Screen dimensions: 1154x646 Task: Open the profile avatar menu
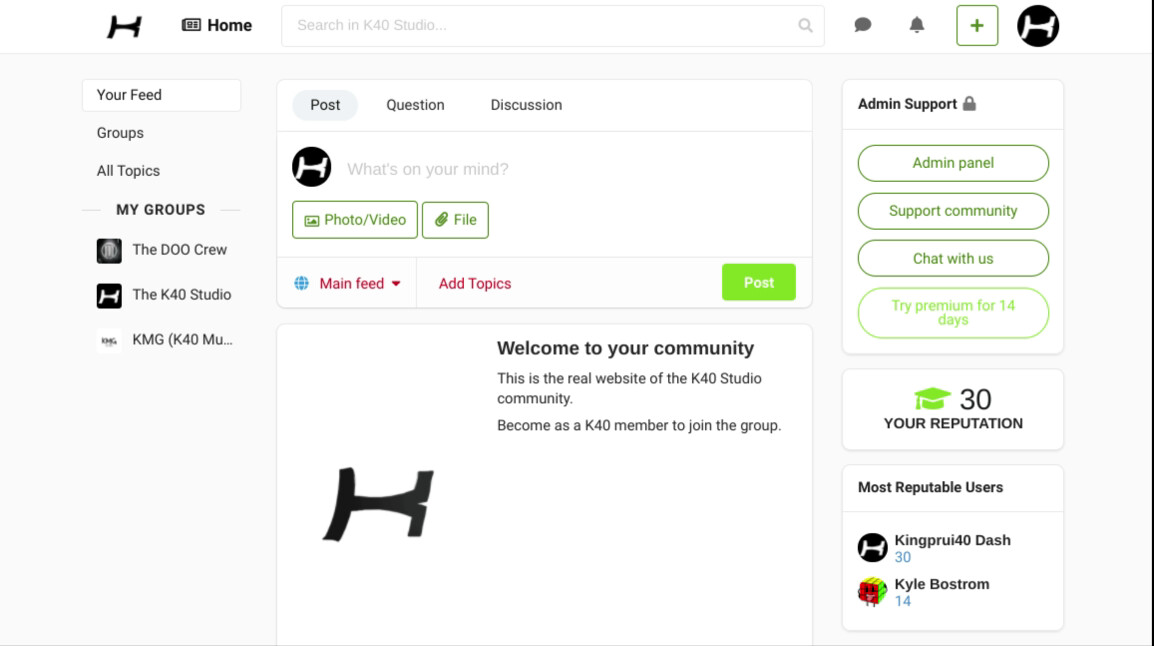pos(1037,26)
